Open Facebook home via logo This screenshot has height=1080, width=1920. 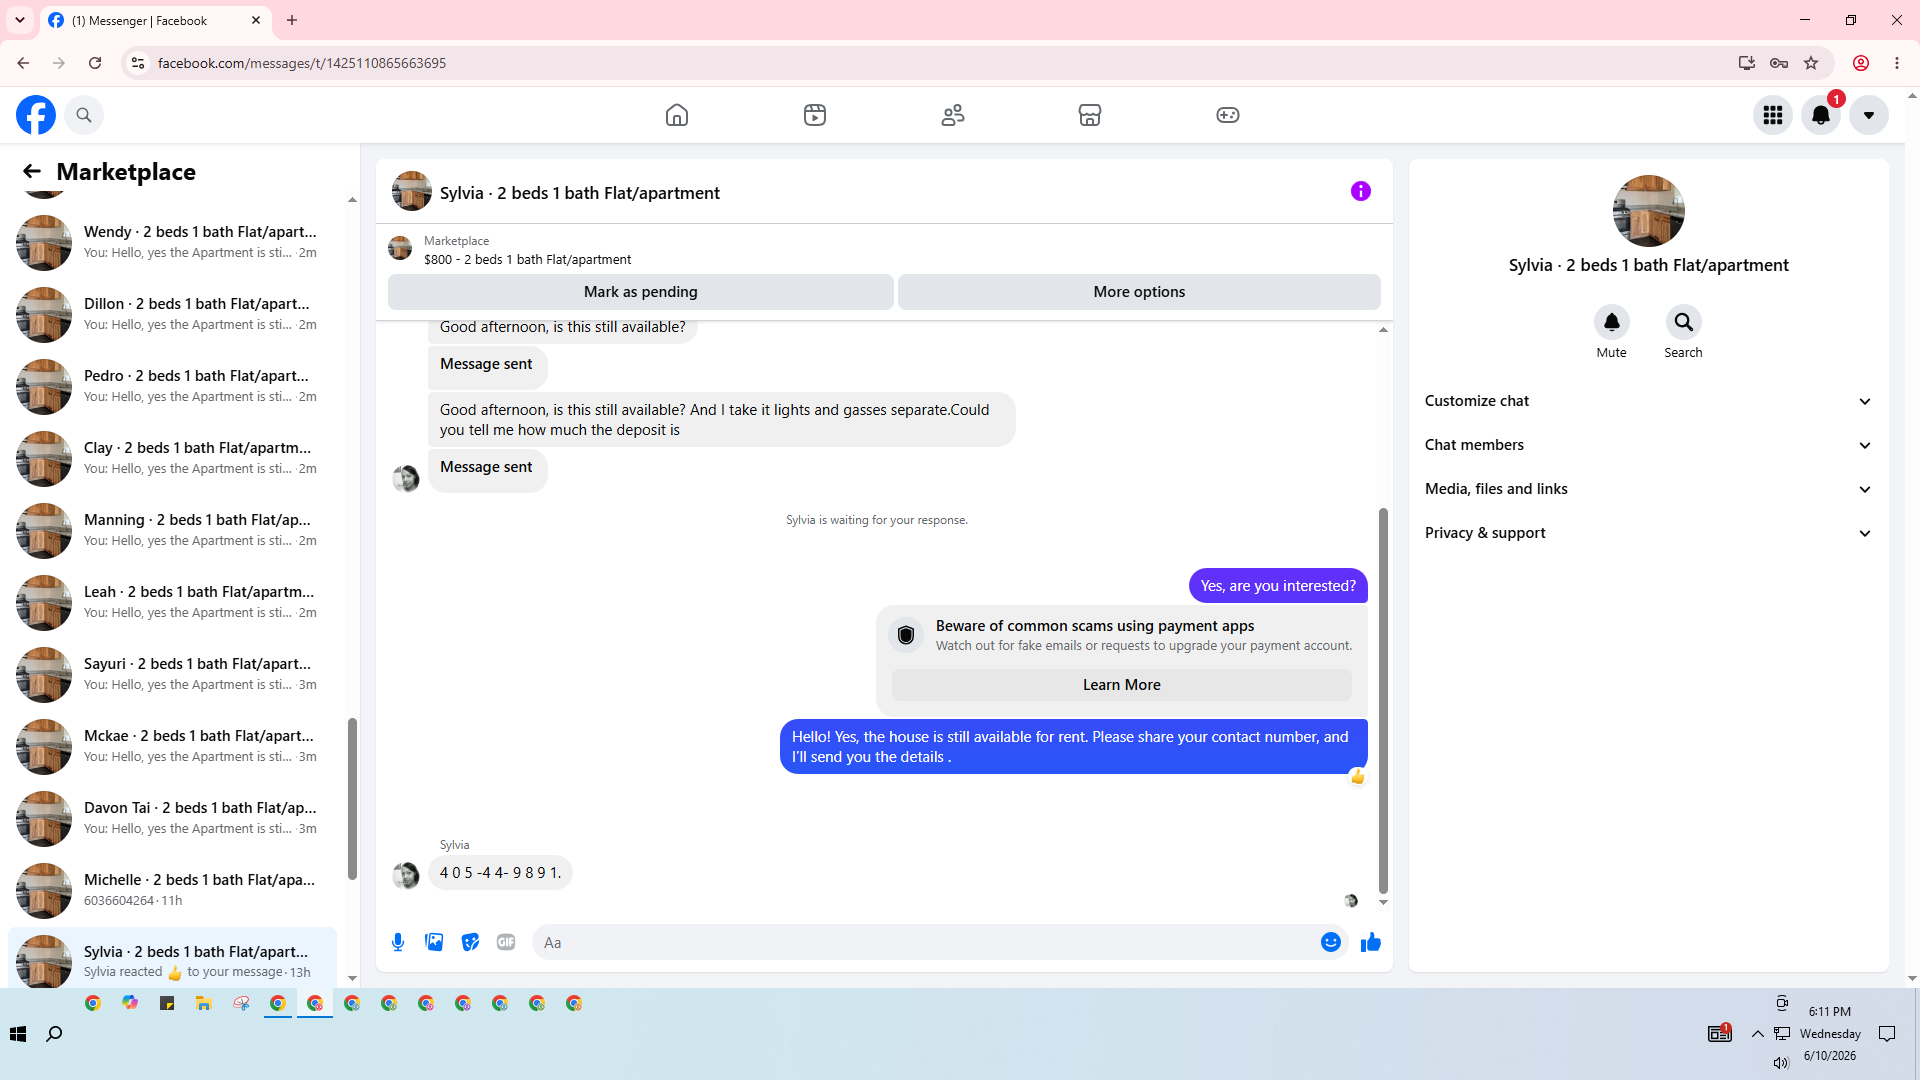click(36, 115)
